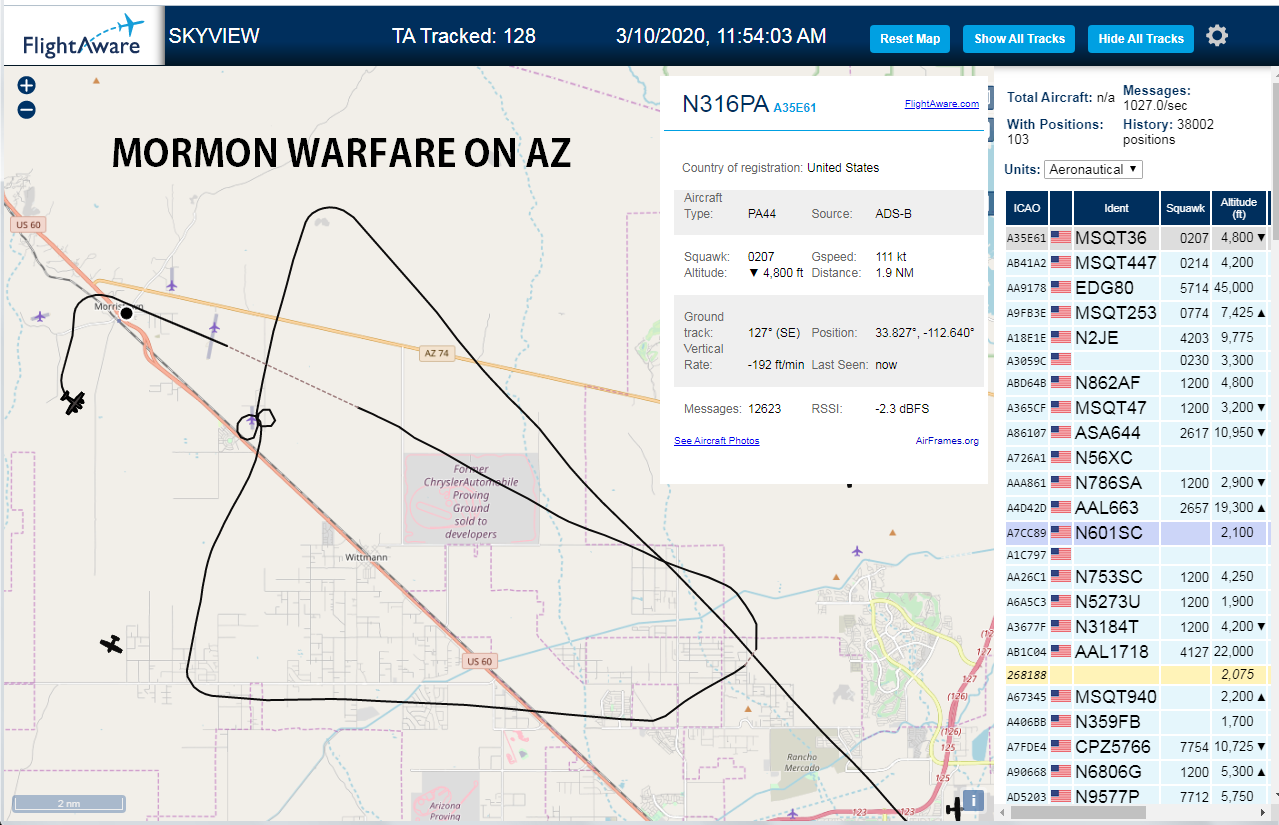Image resolution: width=1279 pixels, height=825 pixels.
Task: Zoom out the map with minus button
Action: (27, 110)
